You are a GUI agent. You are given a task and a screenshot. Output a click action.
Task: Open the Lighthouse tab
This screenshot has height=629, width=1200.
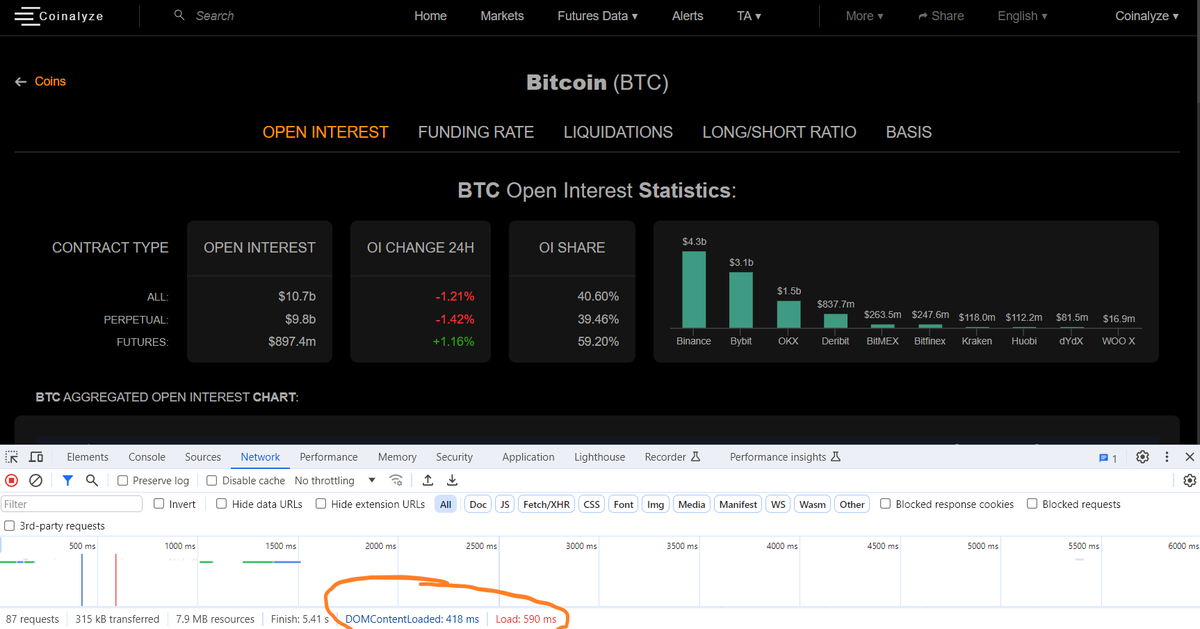click(x=600, y=457)
